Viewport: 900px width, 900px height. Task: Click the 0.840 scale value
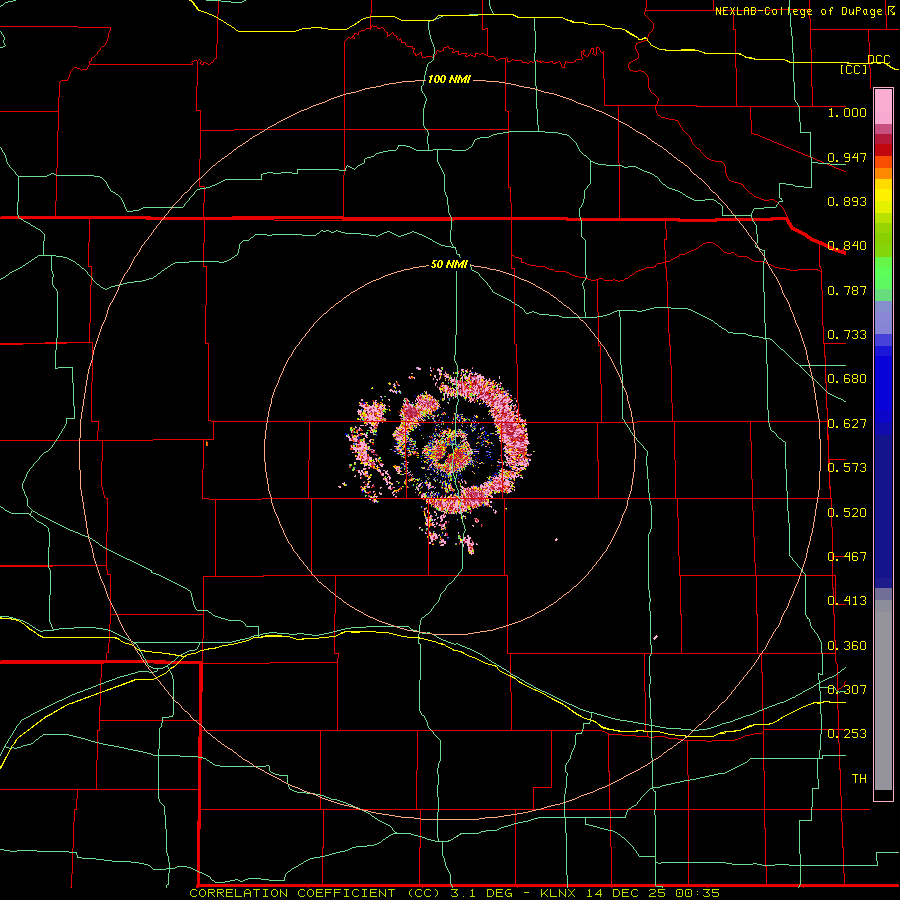point(847,246)
